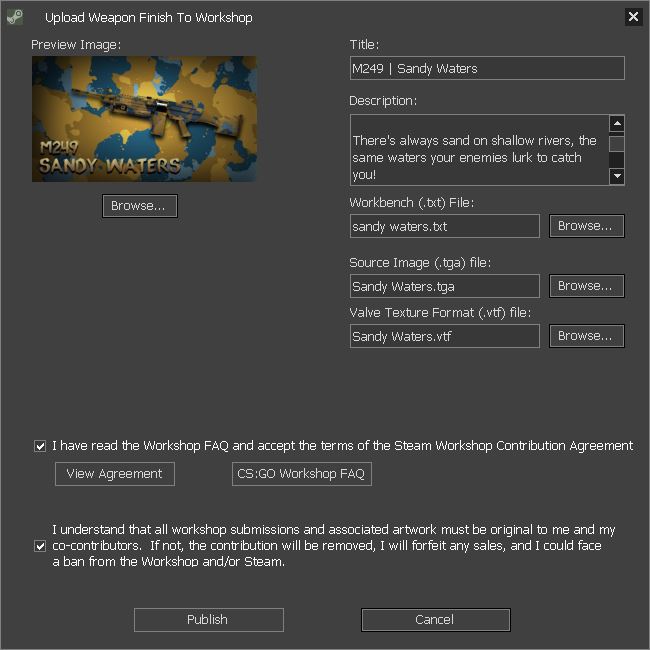Click the Steam logo icon in title bar
The image size is (650, 650).
[15, 17]
